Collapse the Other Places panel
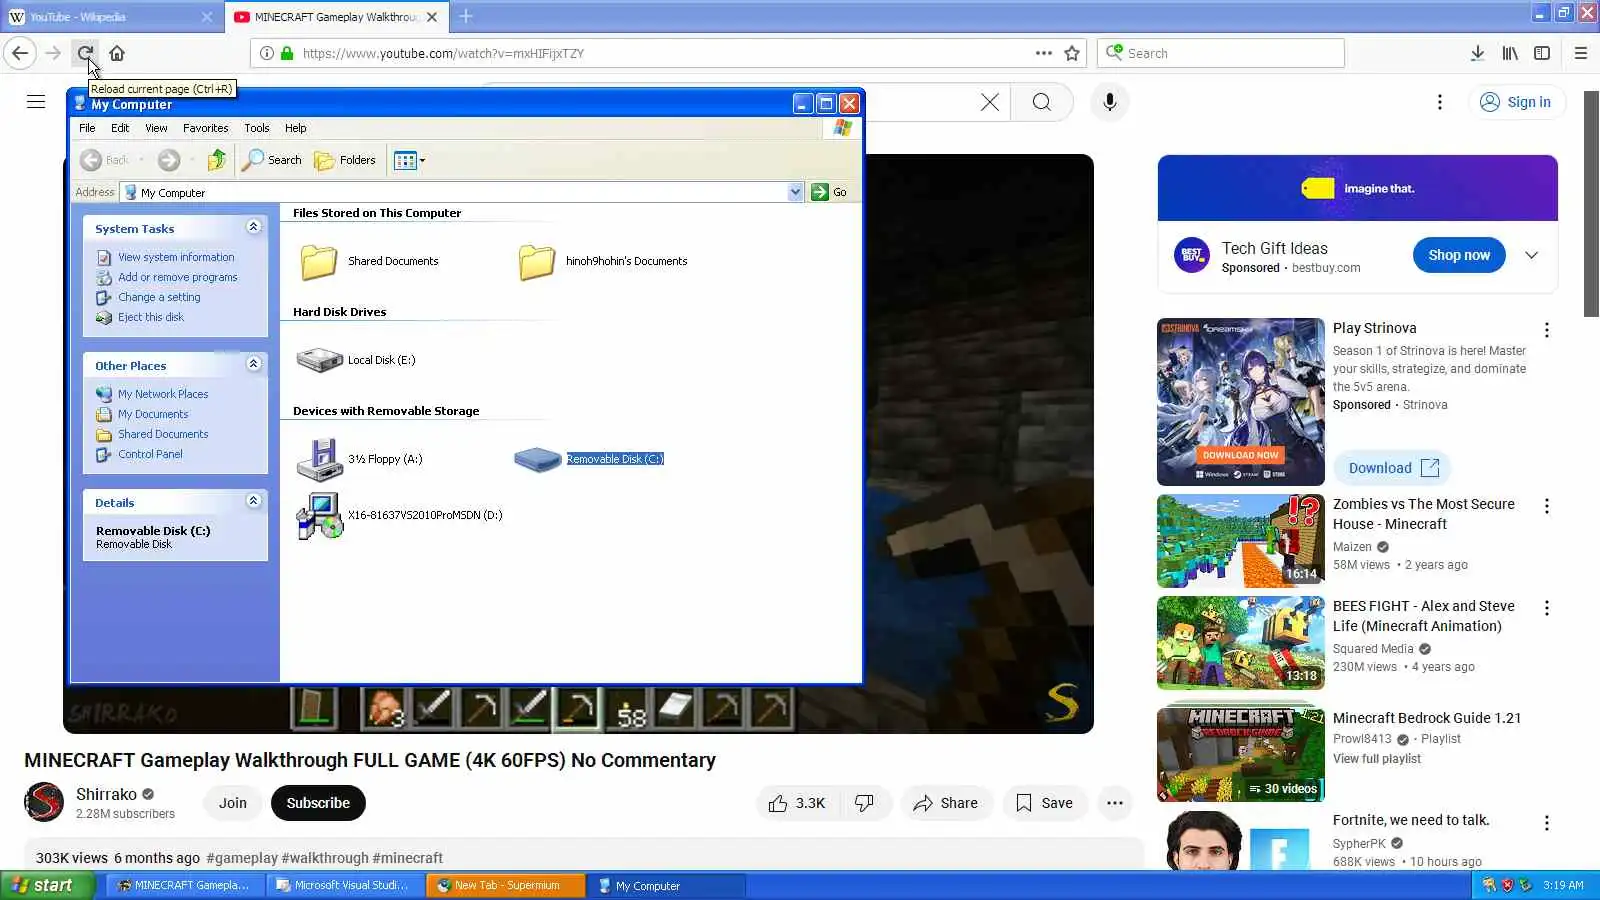 254,364
